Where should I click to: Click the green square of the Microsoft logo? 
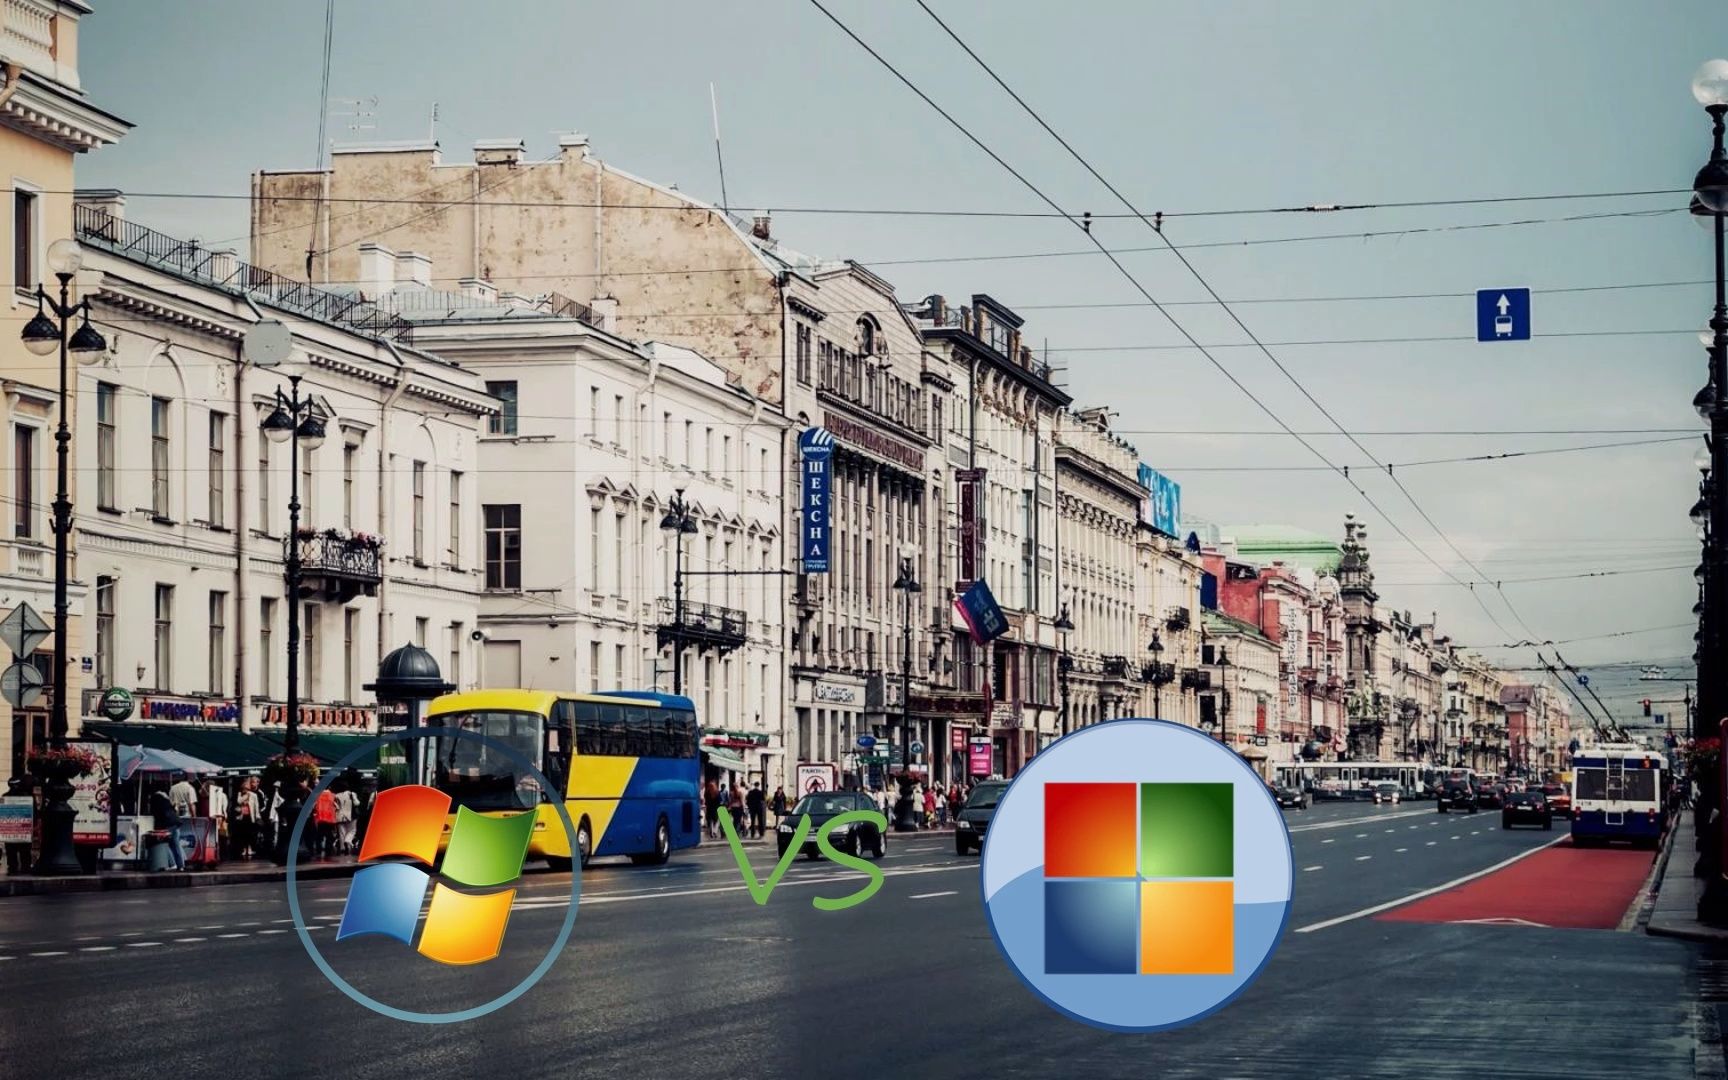click(1187, 830)
